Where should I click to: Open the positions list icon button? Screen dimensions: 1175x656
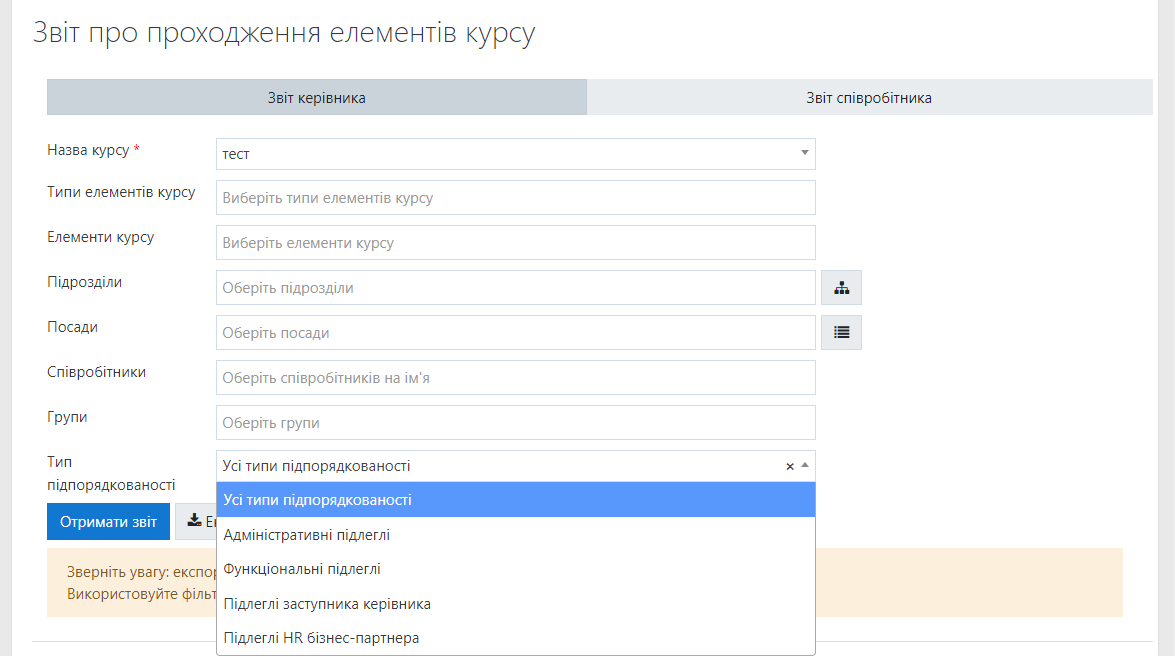coord(841,333)
